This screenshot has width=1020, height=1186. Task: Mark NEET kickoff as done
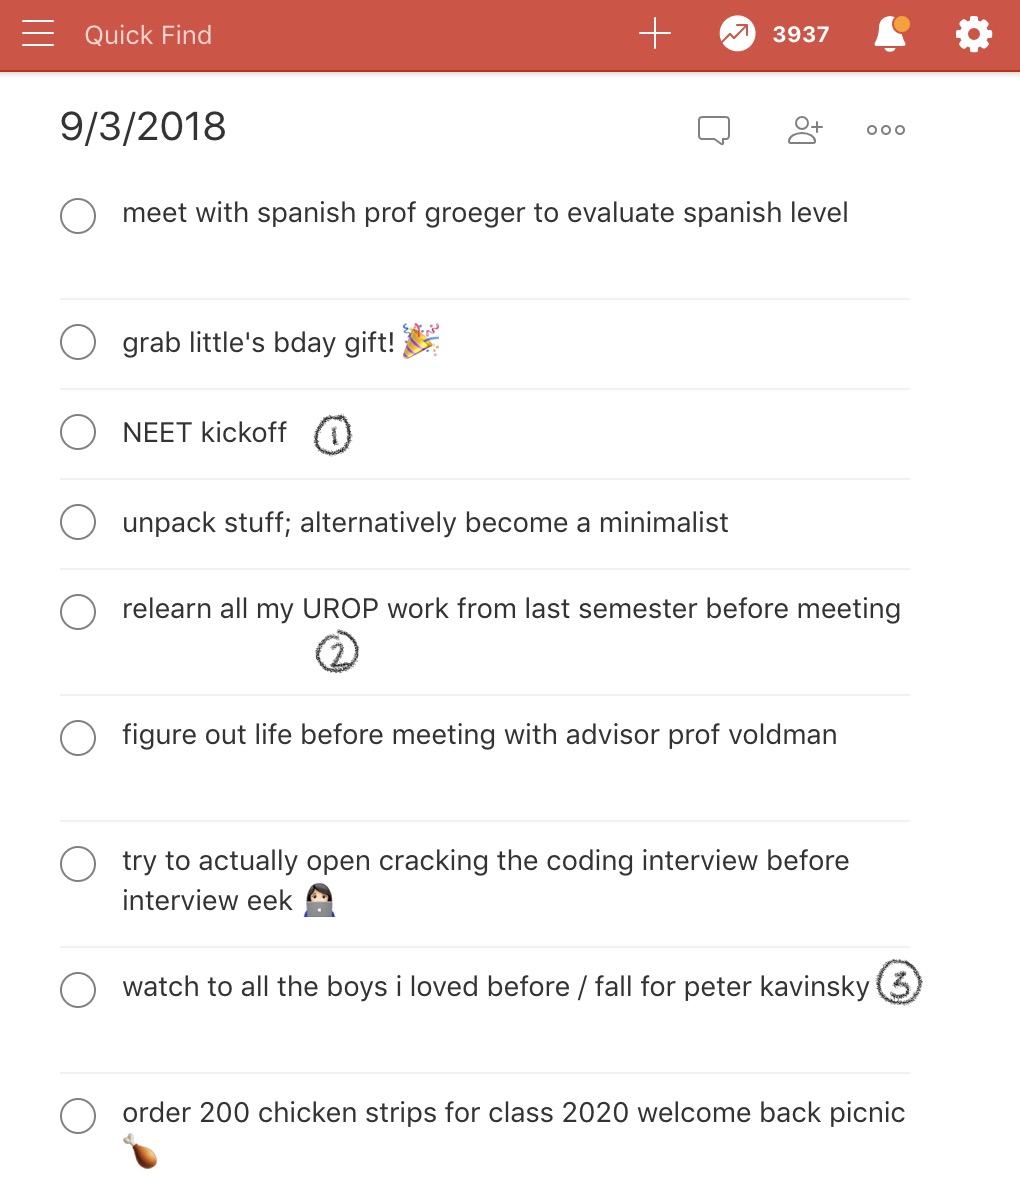point(78,432)
